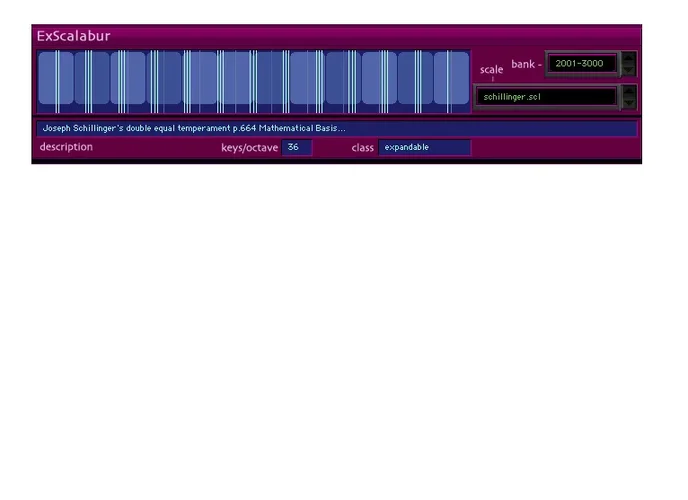Open the scale selector showing schillinger.scl
The image size is (688, 500).
(x=546, y=97)
